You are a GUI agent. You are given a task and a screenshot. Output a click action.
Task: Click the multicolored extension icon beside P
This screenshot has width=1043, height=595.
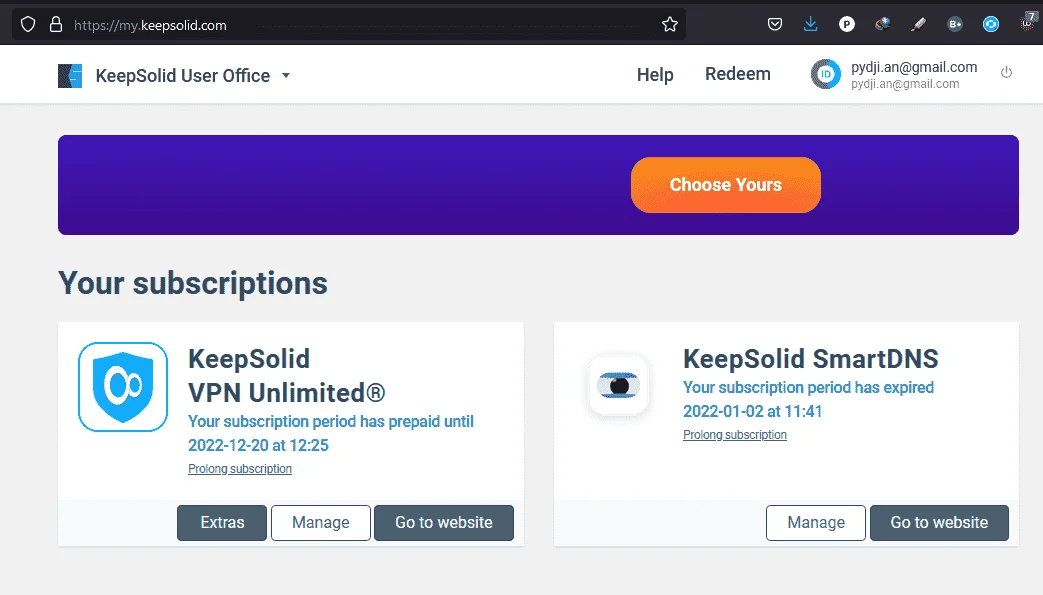click(882, 25)
